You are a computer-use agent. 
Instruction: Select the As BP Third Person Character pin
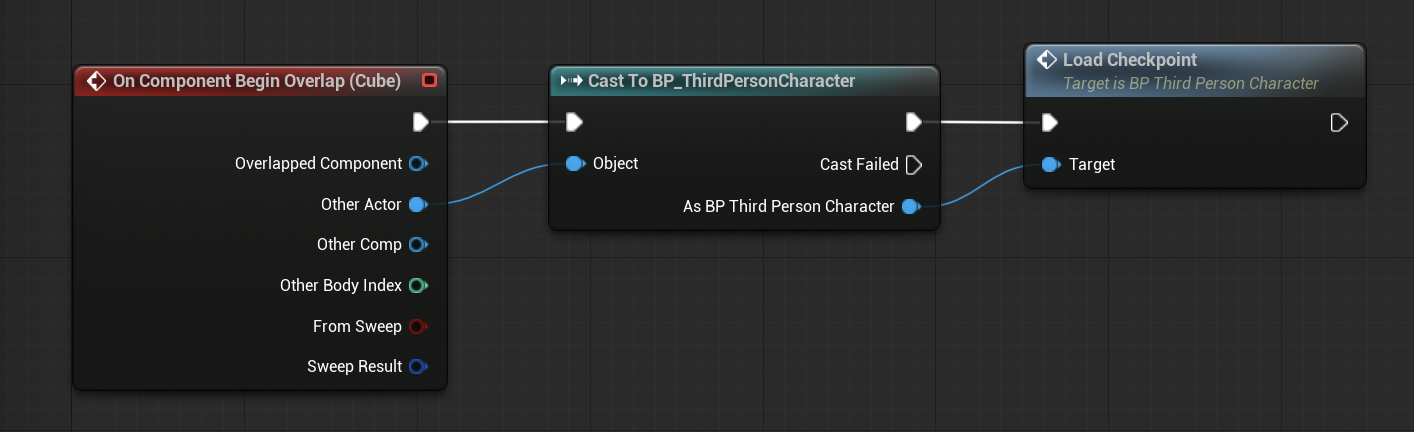coord(911,207)
